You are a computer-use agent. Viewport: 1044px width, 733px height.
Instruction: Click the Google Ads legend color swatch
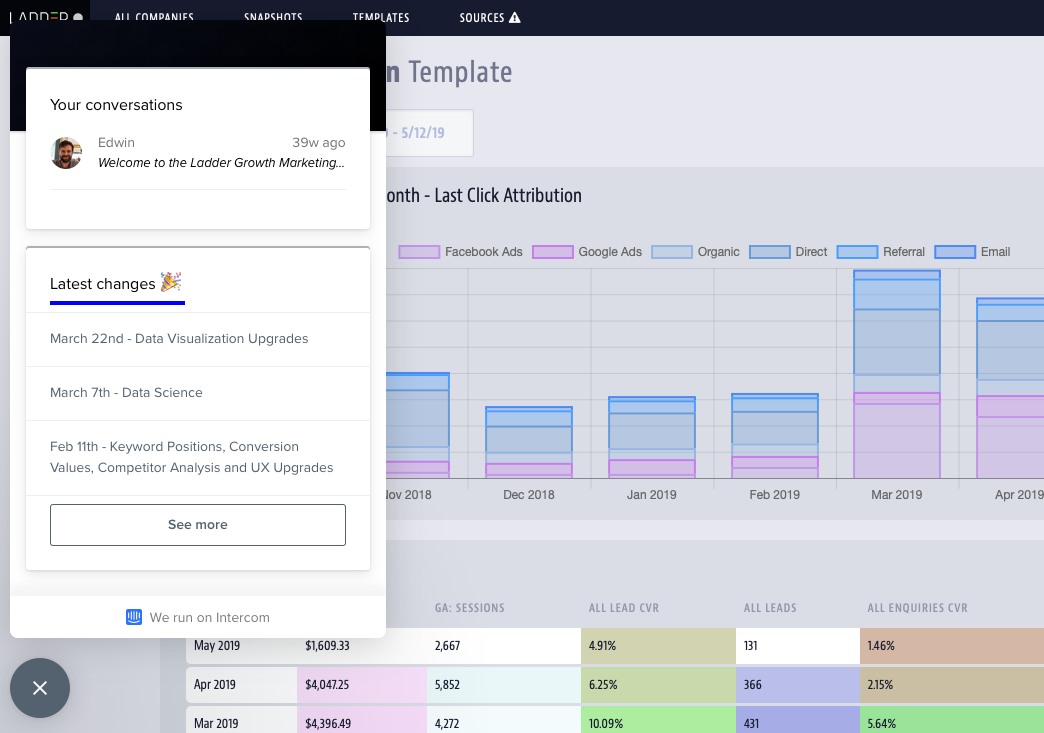coord(552,252)
